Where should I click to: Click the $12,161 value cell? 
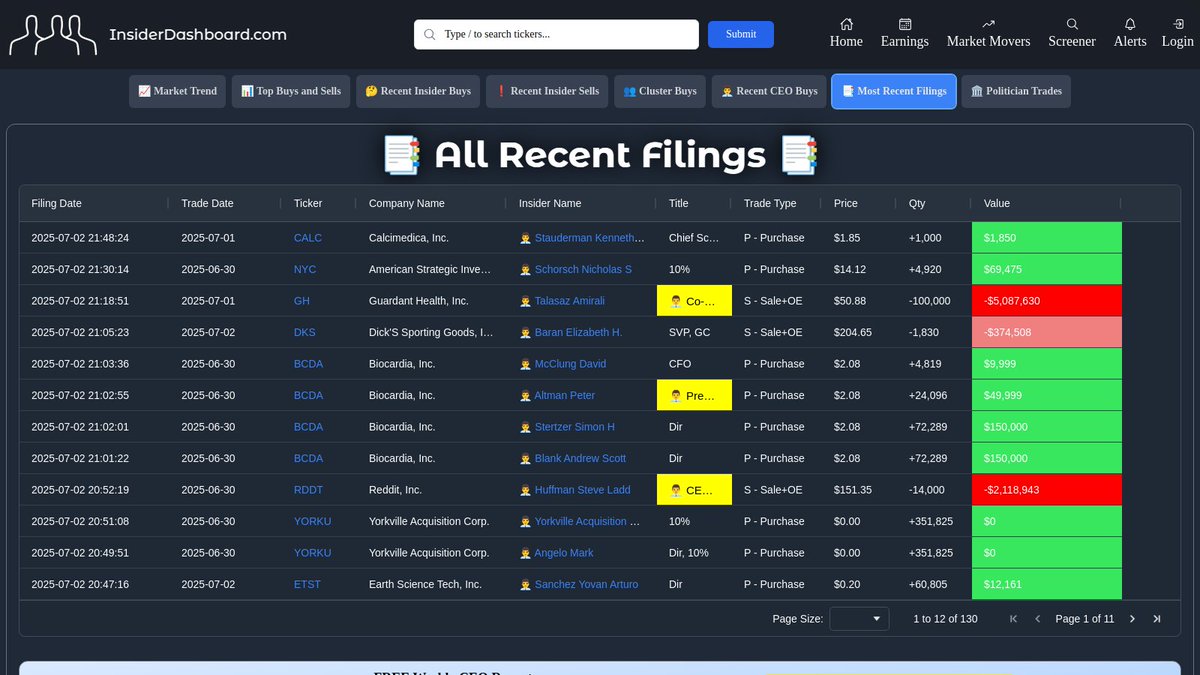coord(1047,584)
